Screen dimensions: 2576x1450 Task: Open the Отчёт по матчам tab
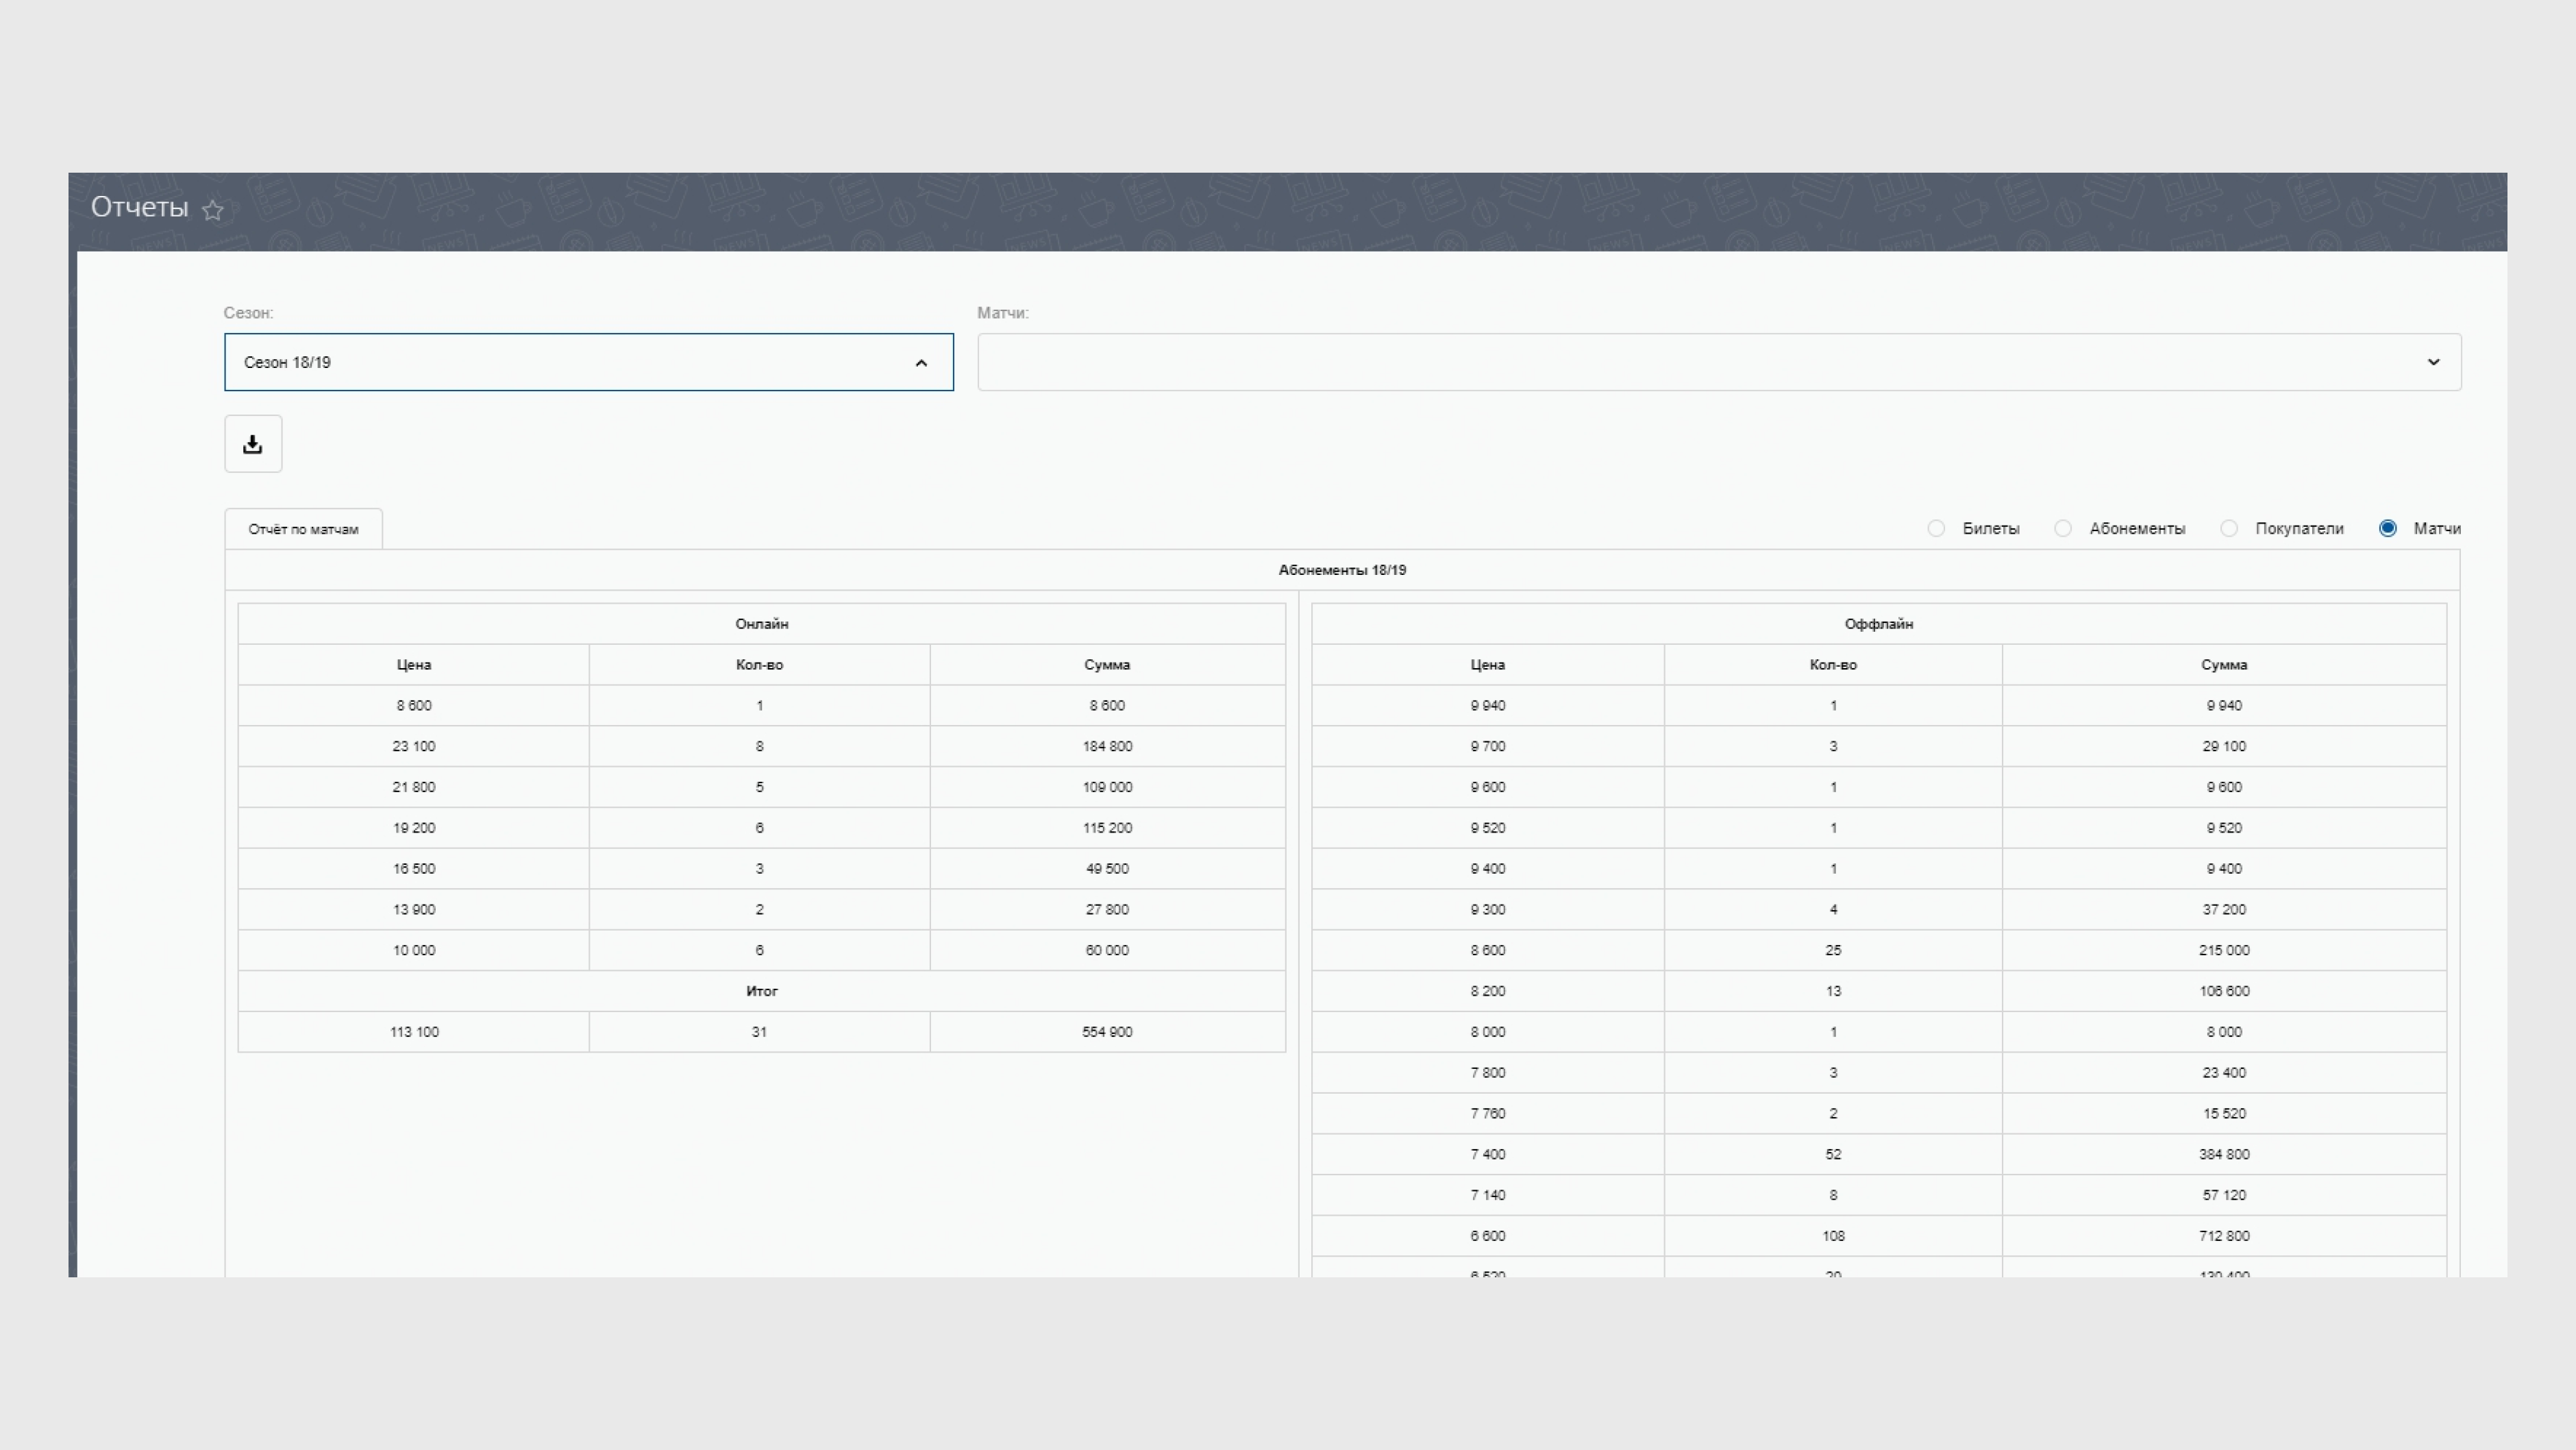[303, 529]
